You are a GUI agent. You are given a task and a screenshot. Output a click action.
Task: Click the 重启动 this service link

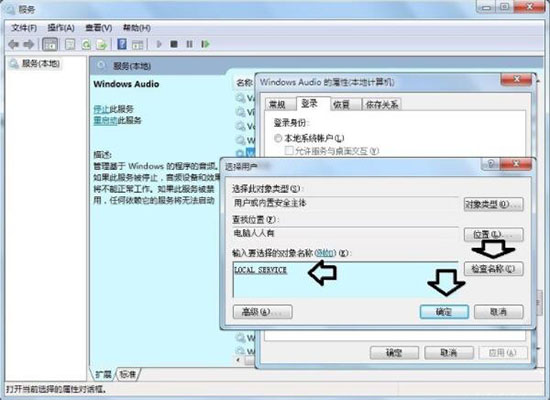coord(105,121)
